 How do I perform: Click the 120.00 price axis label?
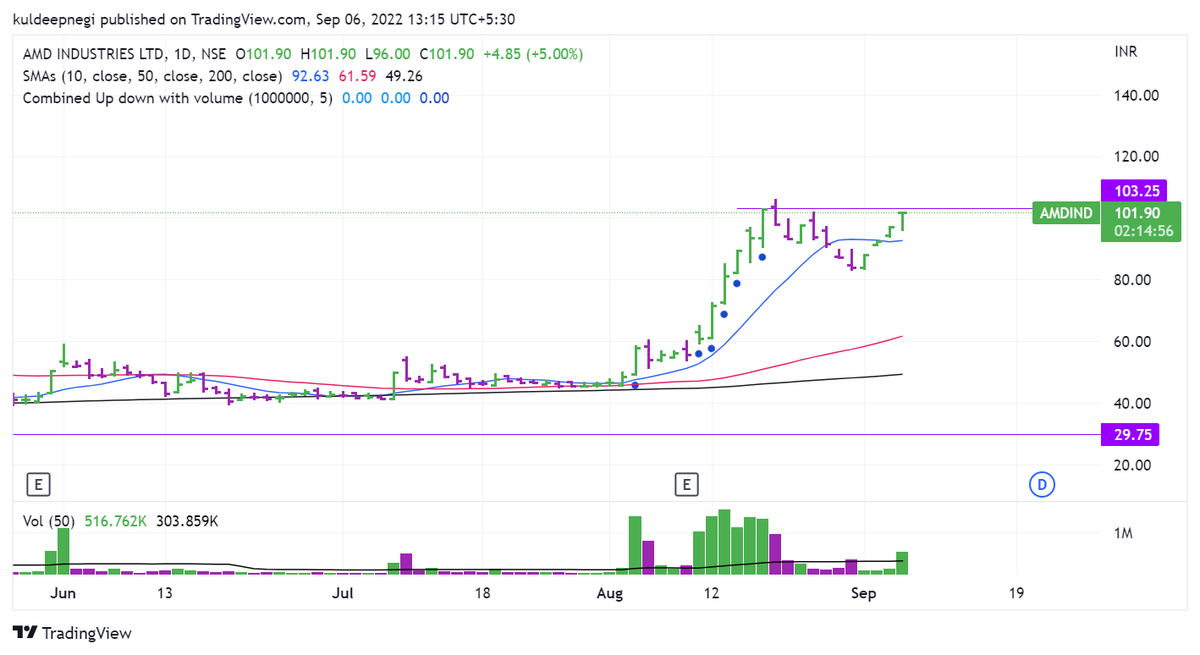[x=1137, y=157]
